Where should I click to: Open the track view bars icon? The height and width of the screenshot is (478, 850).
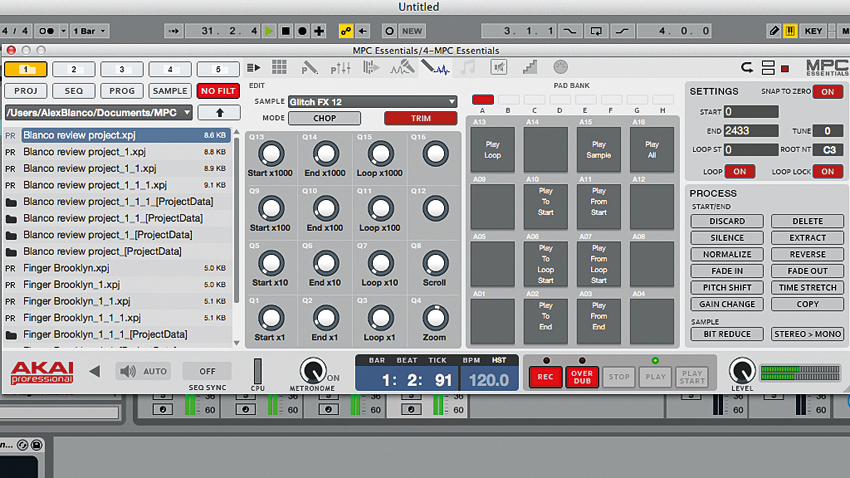coord(371,67)
